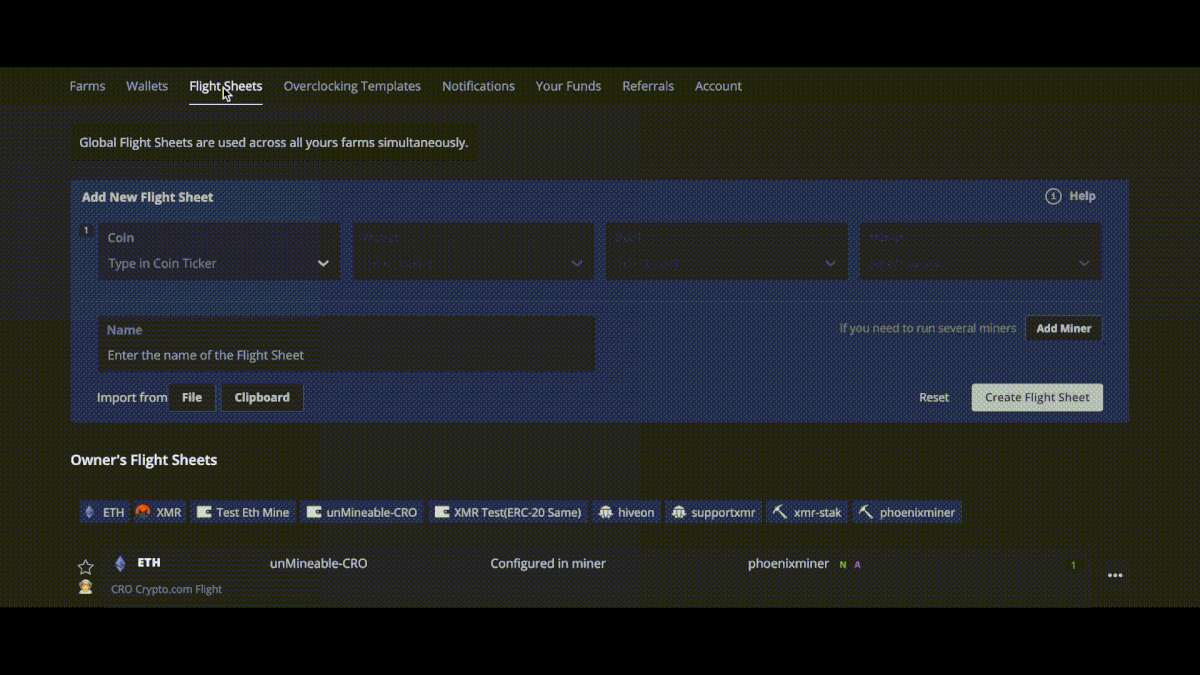1200x675 pixels.
Task: Open the ETH row three-dots menu
Action: click(1115, 575)
